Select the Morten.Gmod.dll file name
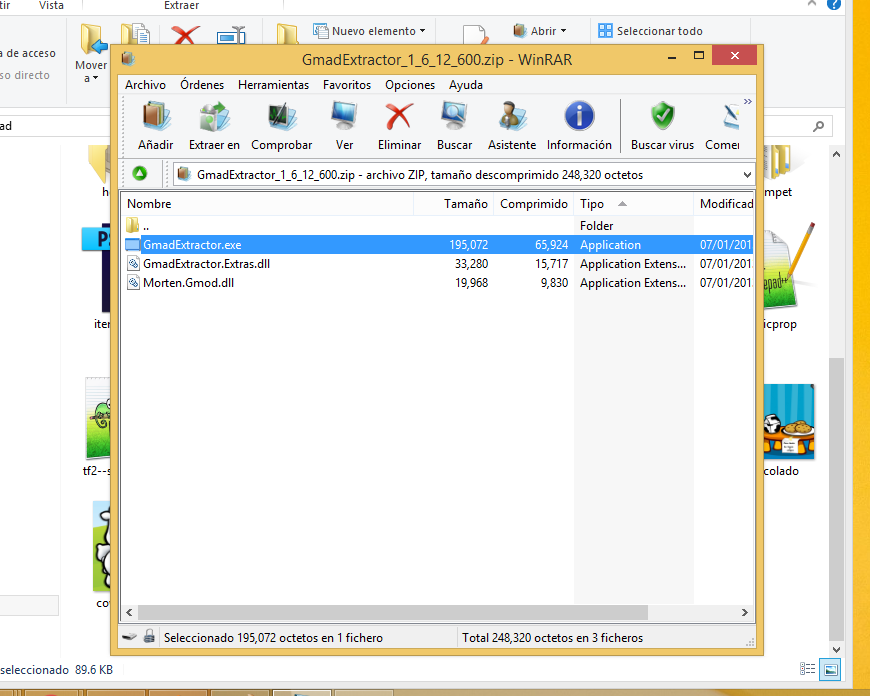 coord(189,283)
